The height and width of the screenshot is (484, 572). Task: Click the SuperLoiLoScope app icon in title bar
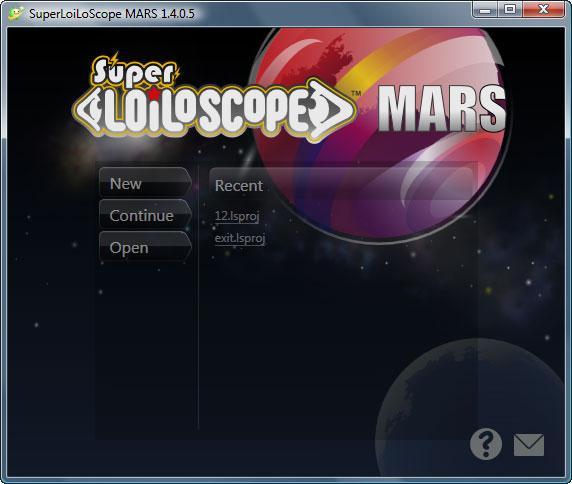pyautogui.click(x=16, y=13)
